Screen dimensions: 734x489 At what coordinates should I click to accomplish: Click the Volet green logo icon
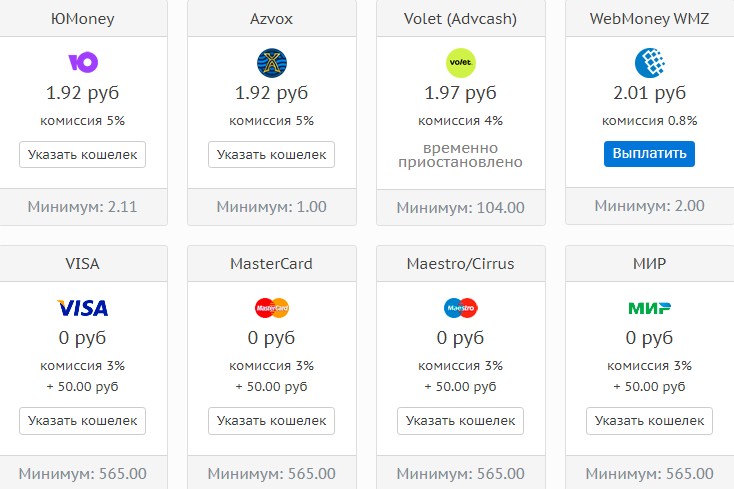(461, 63)
